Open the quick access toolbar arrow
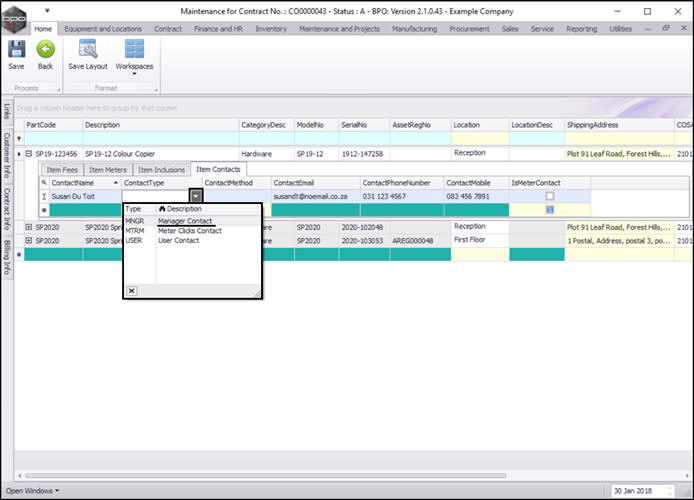This screenshot has height=500, width=694. pos(47,11)
